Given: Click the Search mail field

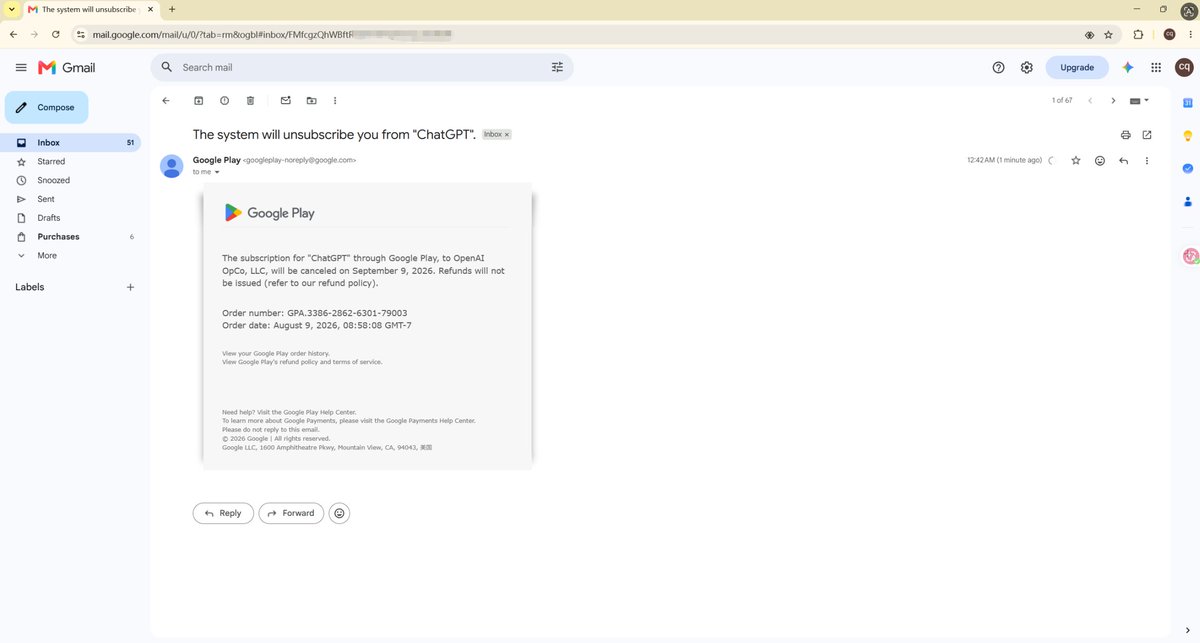Looking at the screenshot, I should [360, 67].
